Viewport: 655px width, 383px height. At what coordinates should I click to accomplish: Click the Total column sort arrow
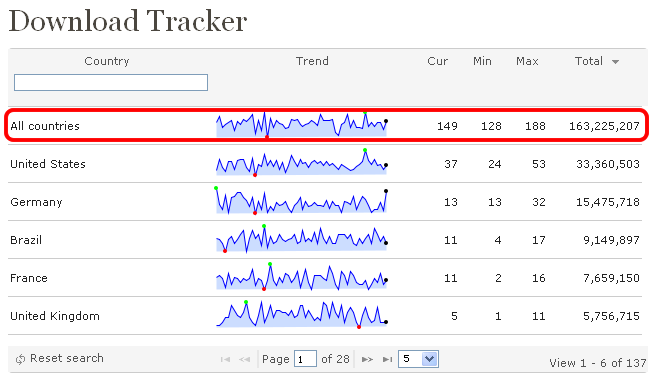(x=615, y=62)
